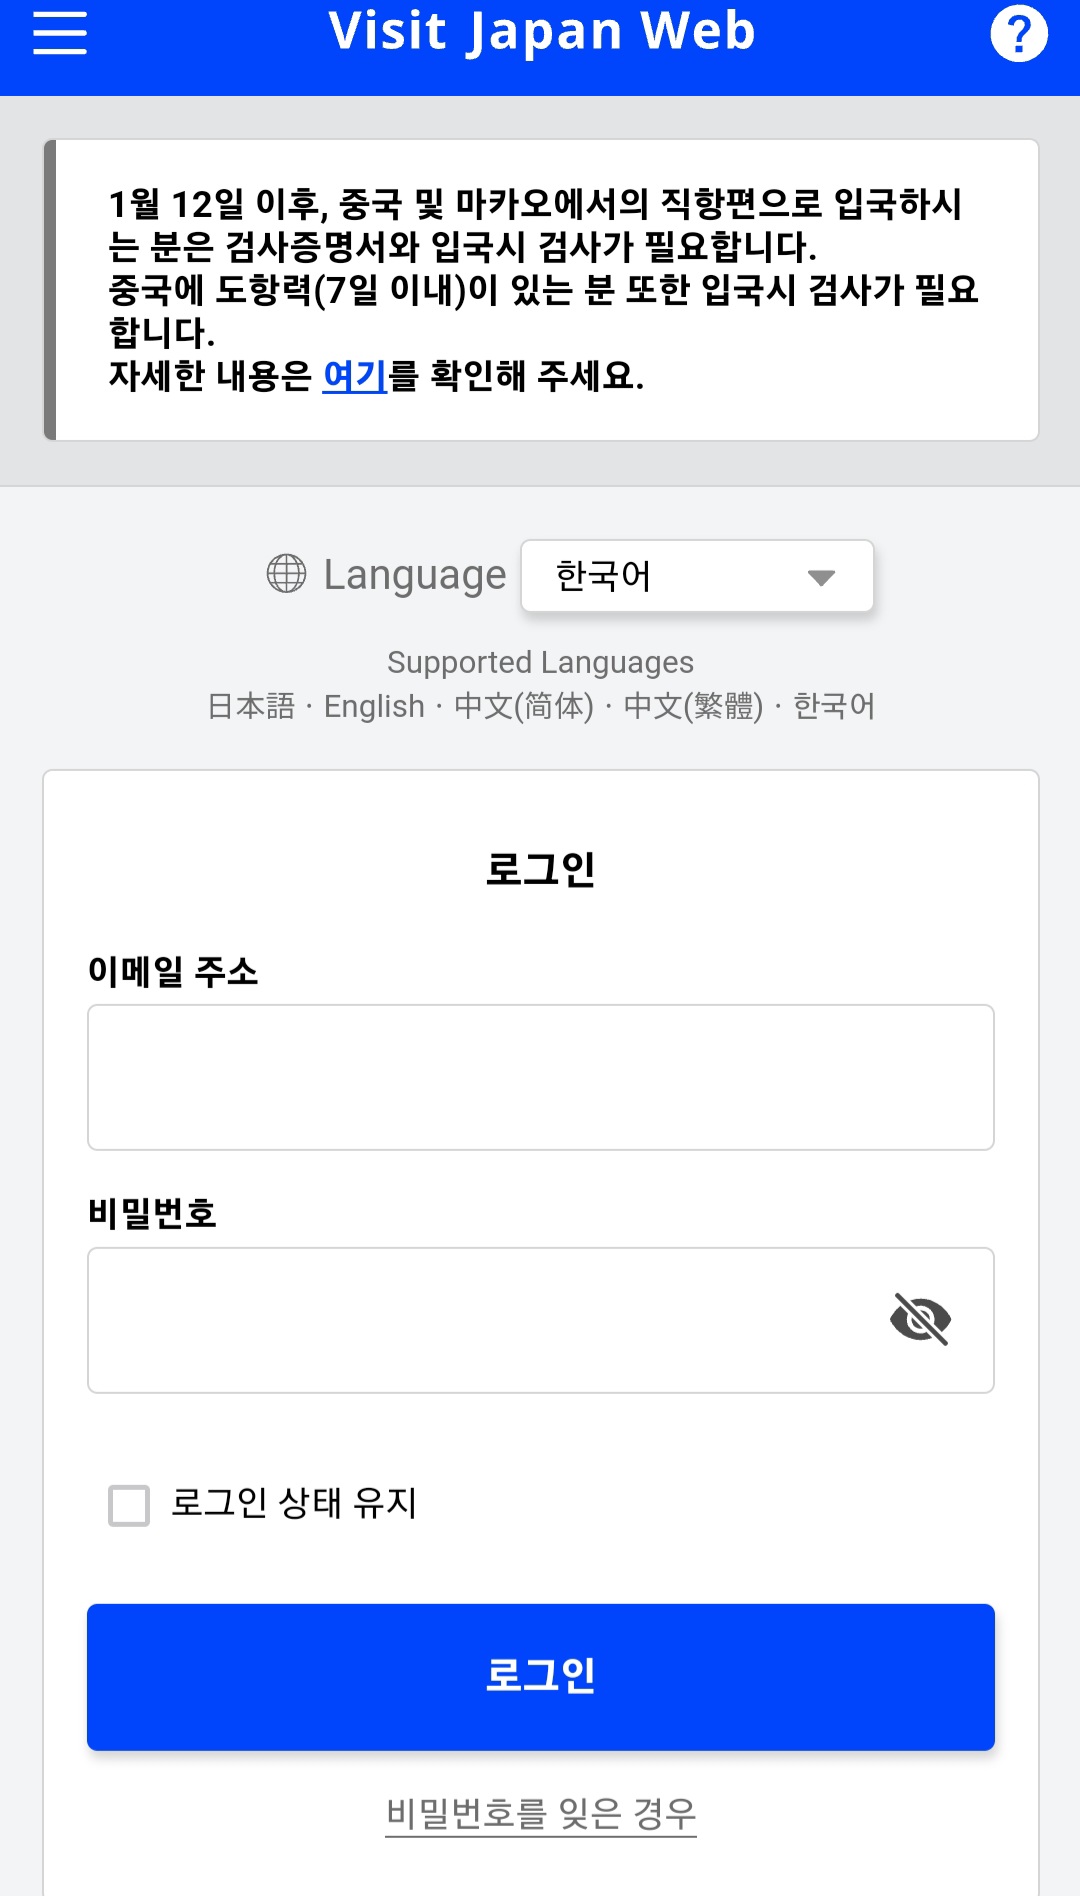
Task: Click the 로그인 form heading
Action: (x=541, y=869)
